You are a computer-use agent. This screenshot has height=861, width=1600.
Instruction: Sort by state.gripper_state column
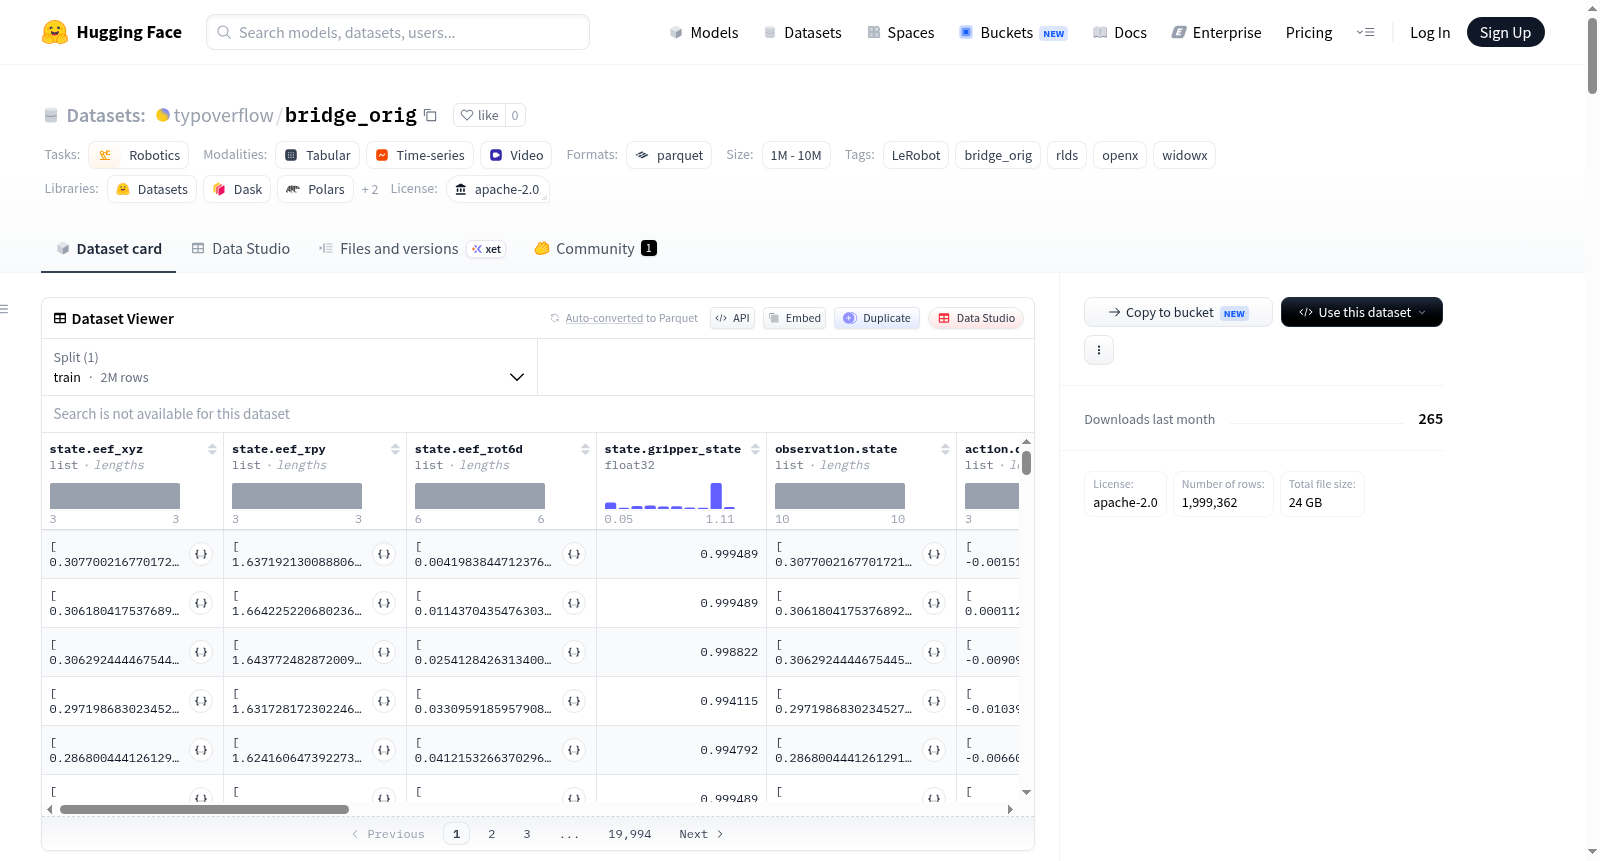pos(755,450)
